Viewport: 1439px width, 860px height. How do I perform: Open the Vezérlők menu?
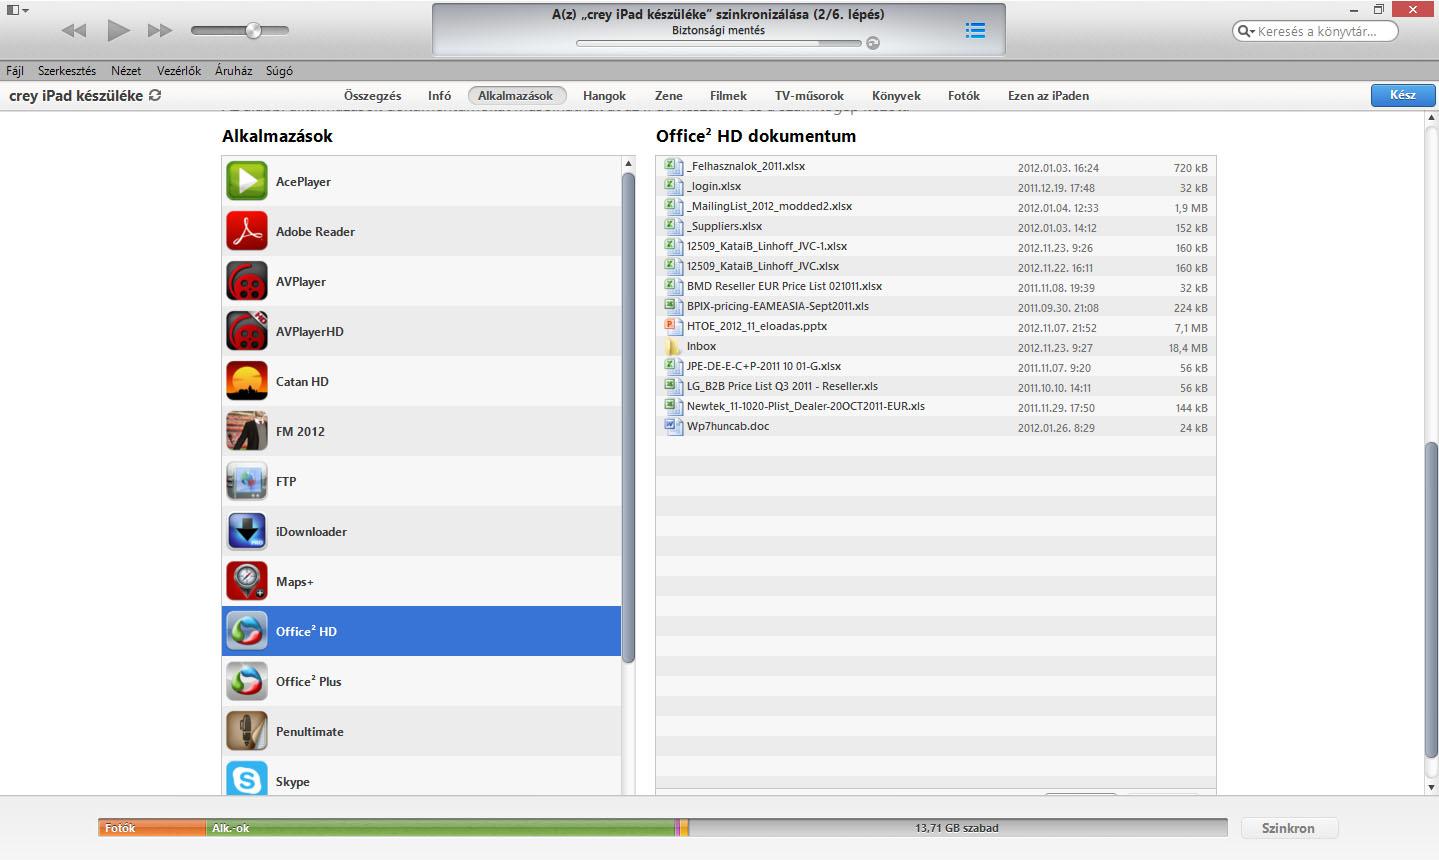179,71
